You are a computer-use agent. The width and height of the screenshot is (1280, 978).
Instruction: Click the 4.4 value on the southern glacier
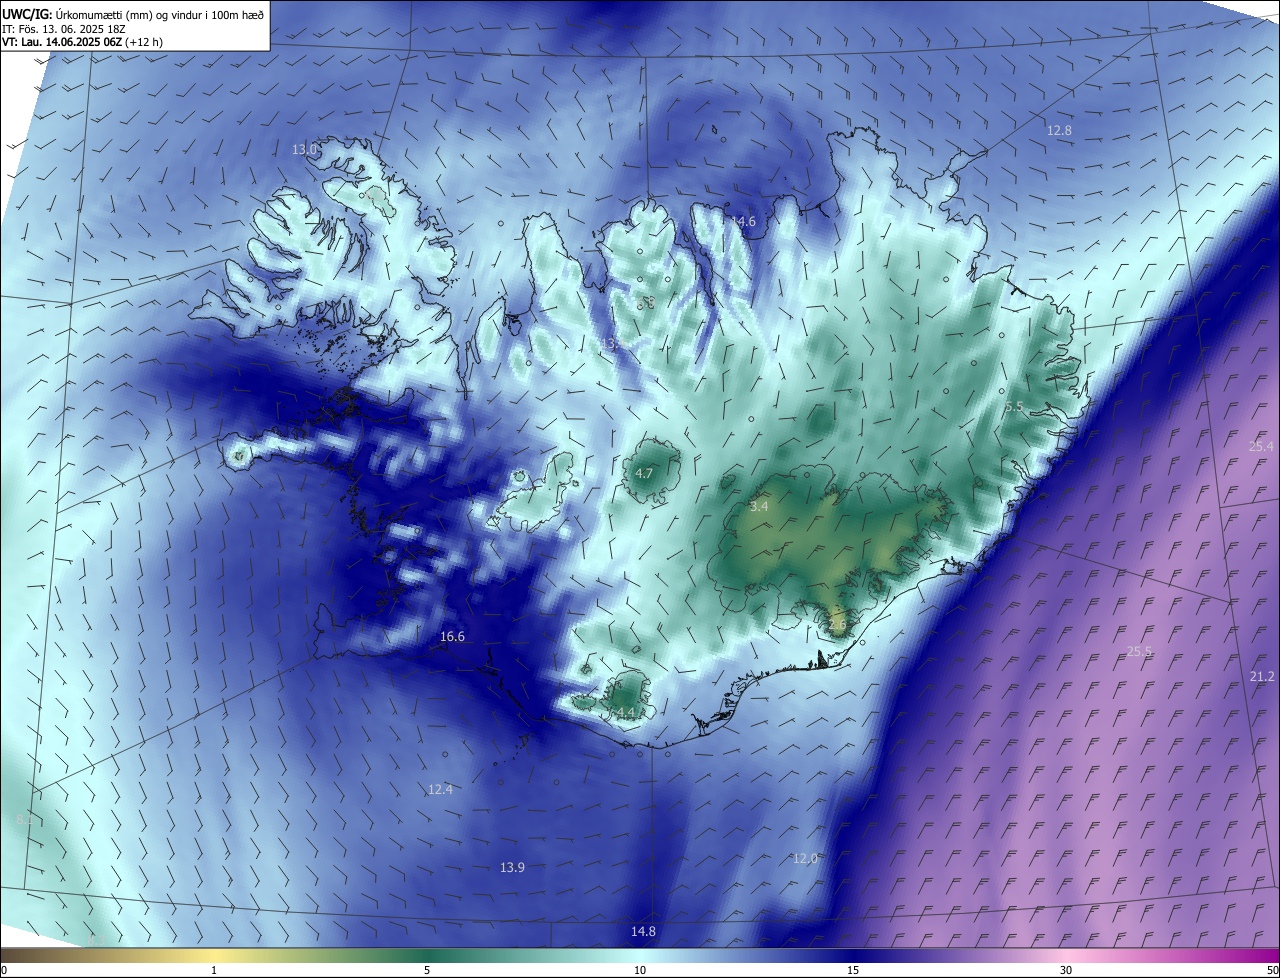pyautogui.click(x=626, y=711)
